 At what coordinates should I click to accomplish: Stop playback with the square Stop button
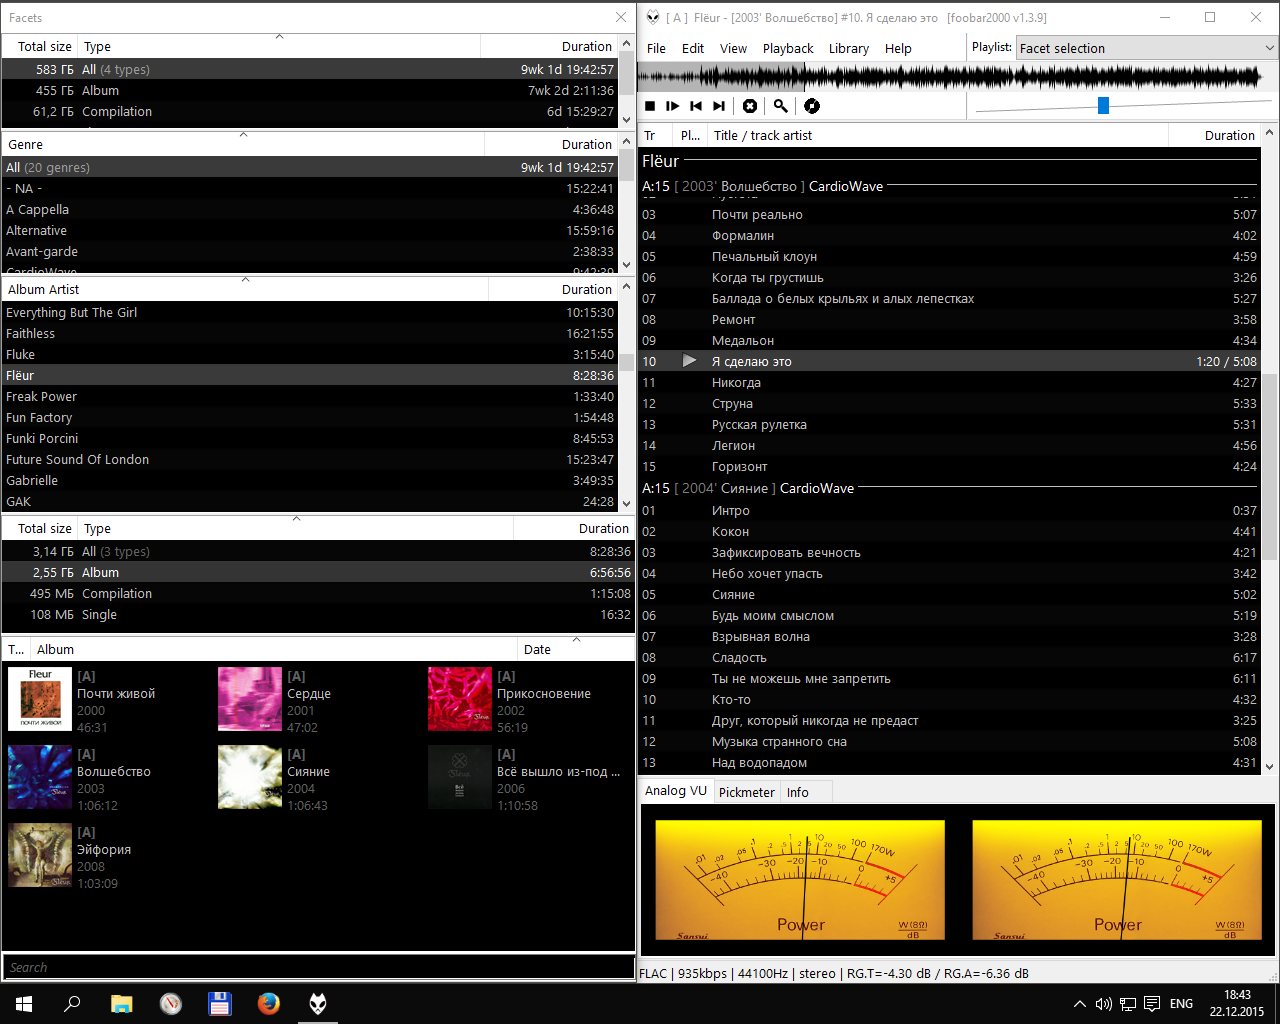(x=650, y=106)
